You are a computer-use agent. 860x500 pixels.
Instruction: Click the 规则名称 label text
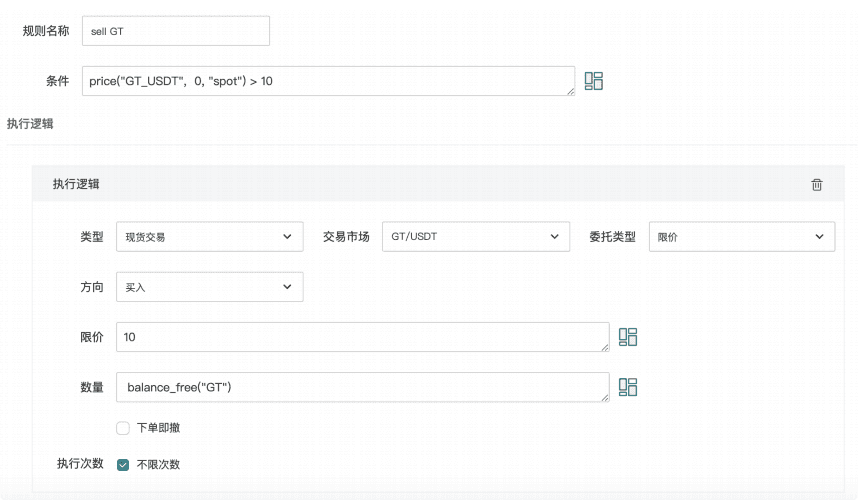point(46,31)
